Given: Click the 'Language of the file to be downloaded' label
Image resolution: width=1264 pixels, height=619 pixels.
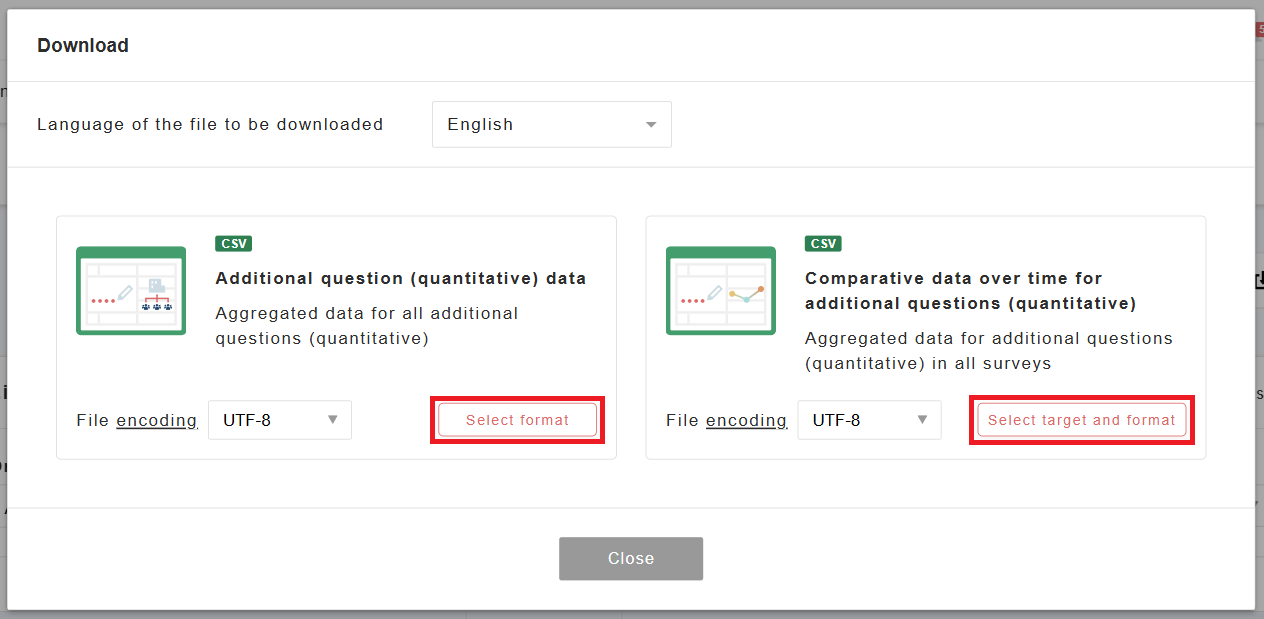Looking at the screenshot, I should 210,125.
